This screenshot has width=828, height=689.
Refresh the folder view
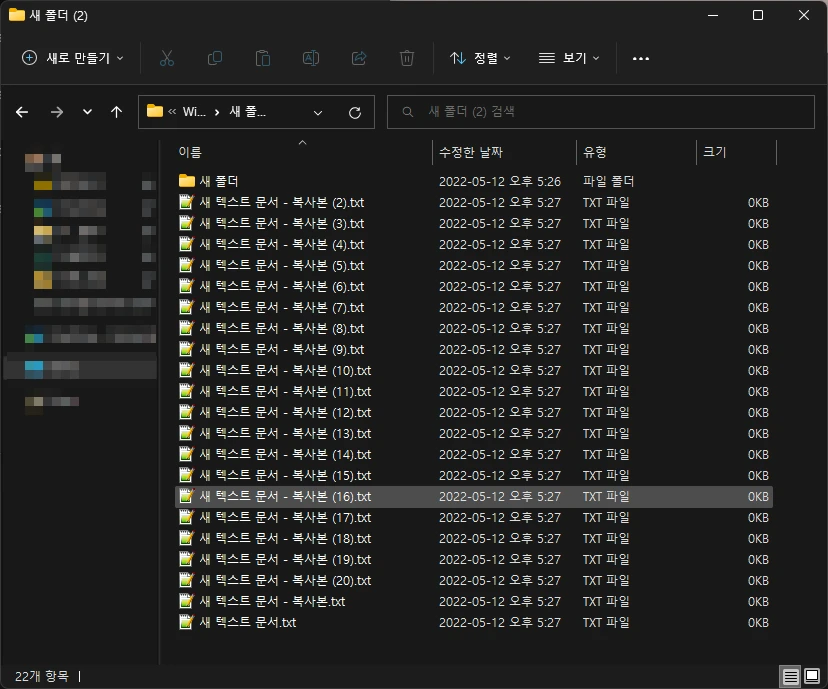pyautogui.click(x=355, y=112)
